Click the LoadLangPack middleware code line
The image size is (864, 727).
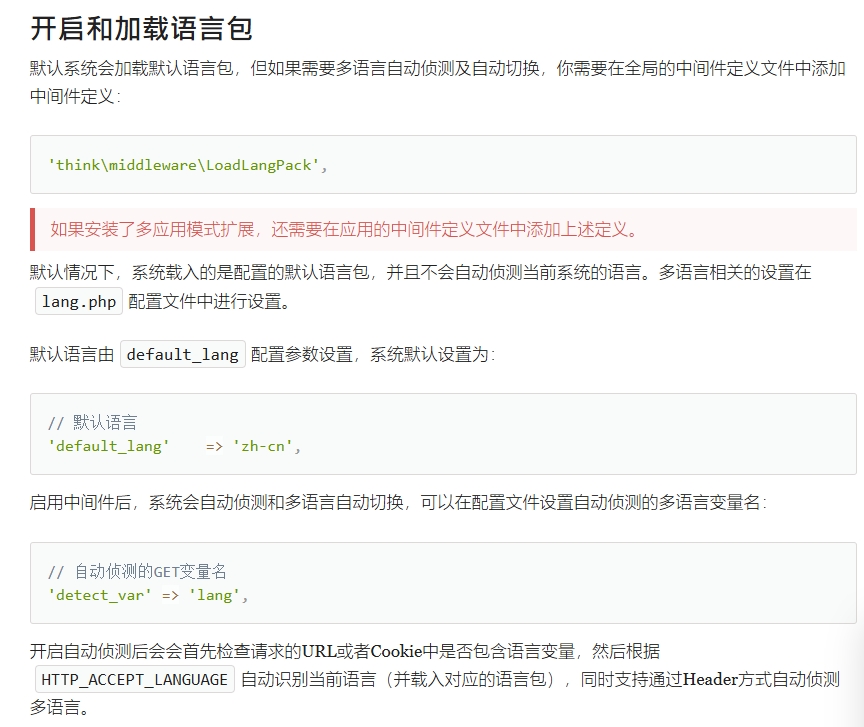(x=188, y=165)
